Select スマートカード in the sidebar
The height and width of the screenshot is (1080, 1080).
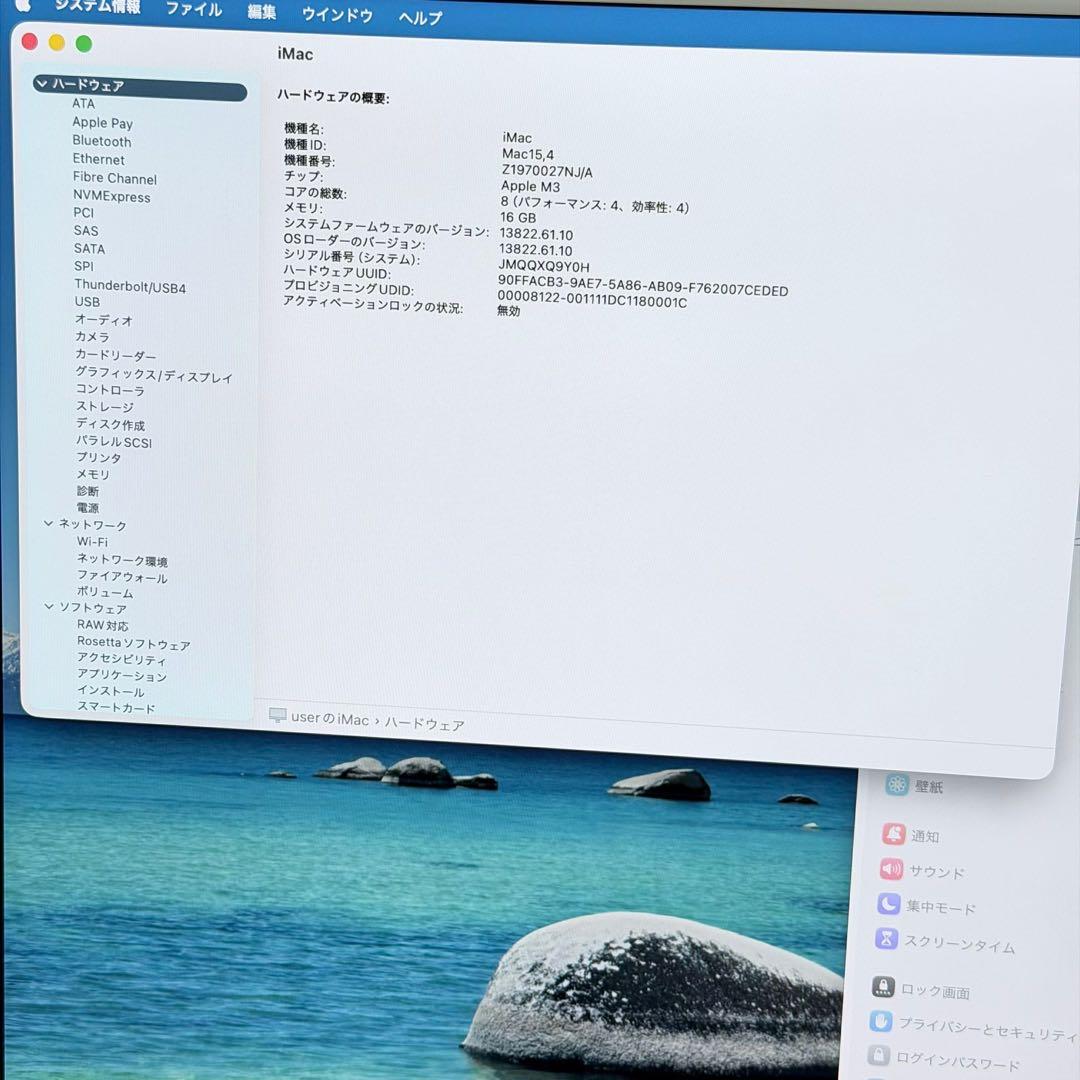[116, 707]
